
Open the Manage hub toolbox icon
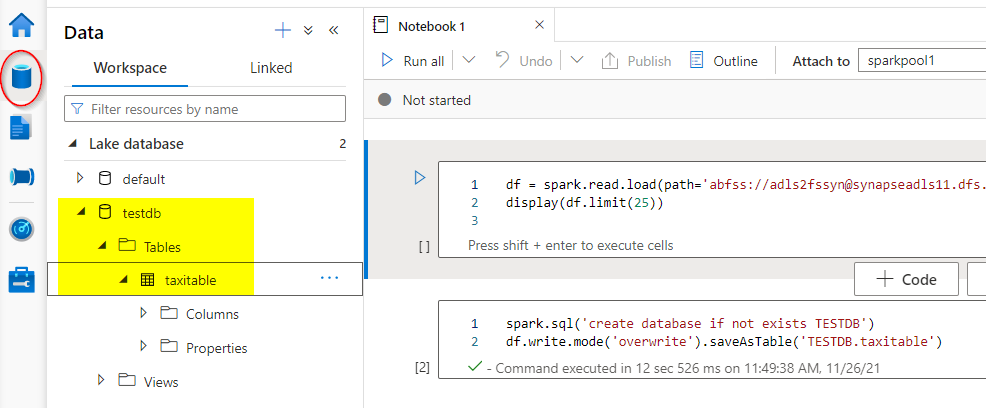pos(22,280)
